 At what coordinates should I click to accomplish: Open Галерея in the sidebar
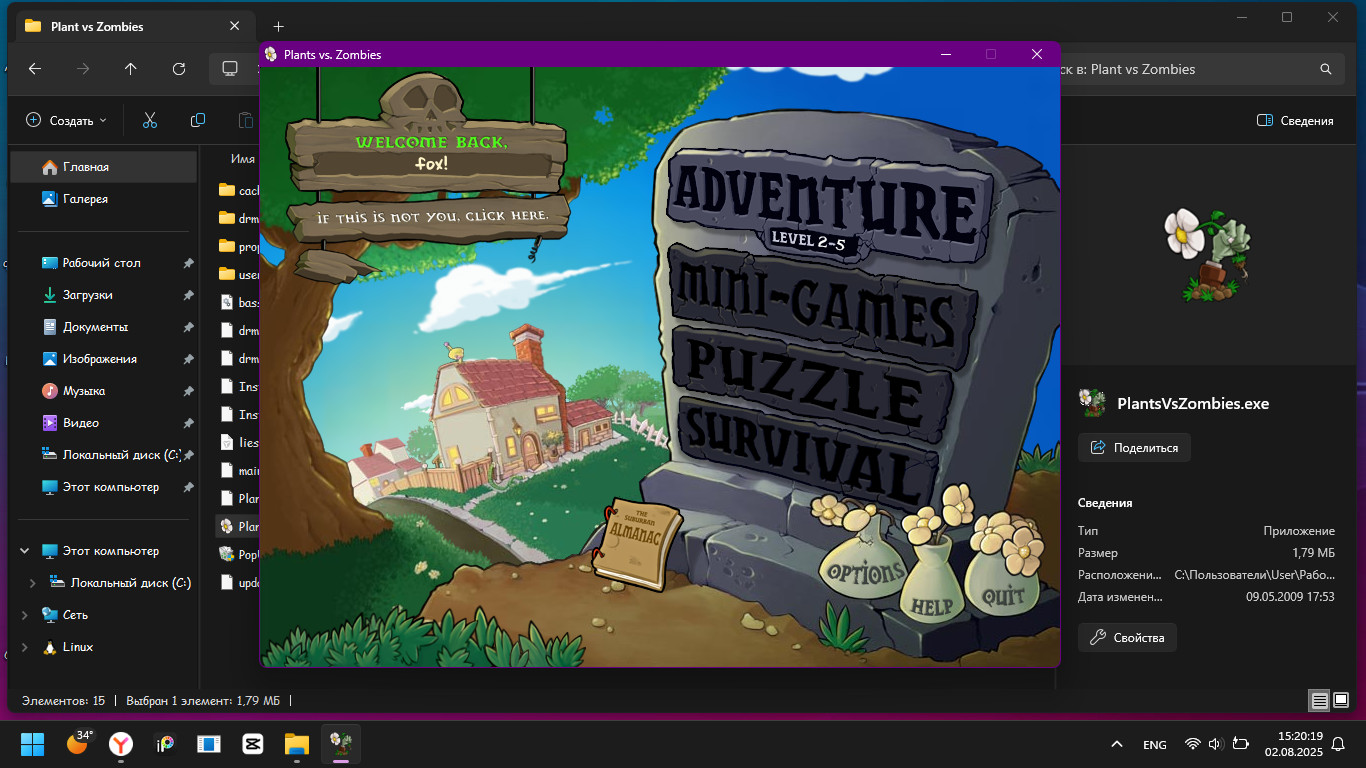point(104,199)
